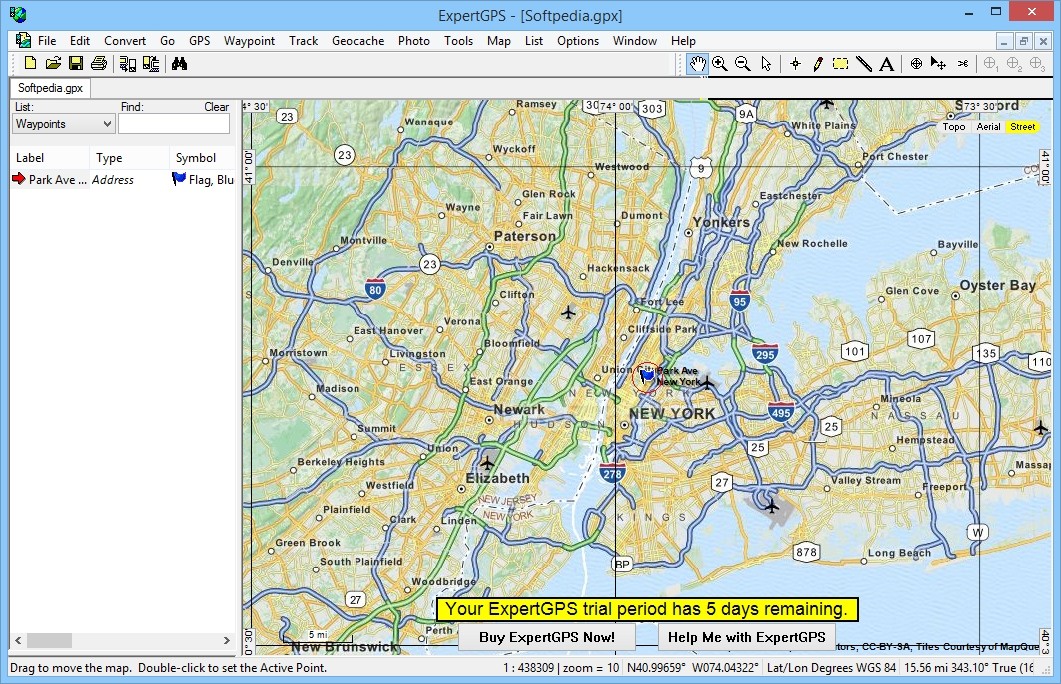Screen dimensions: 1061x684
Task: Click the trial period remaining banner
Action: 647,609
